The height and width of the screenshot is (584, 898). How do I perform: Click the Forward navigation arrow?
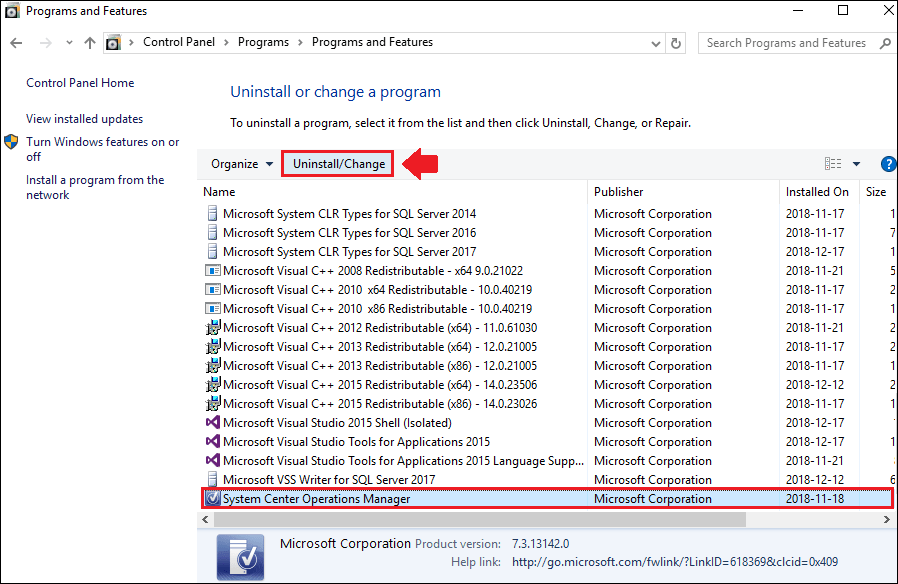pos(46,43)
